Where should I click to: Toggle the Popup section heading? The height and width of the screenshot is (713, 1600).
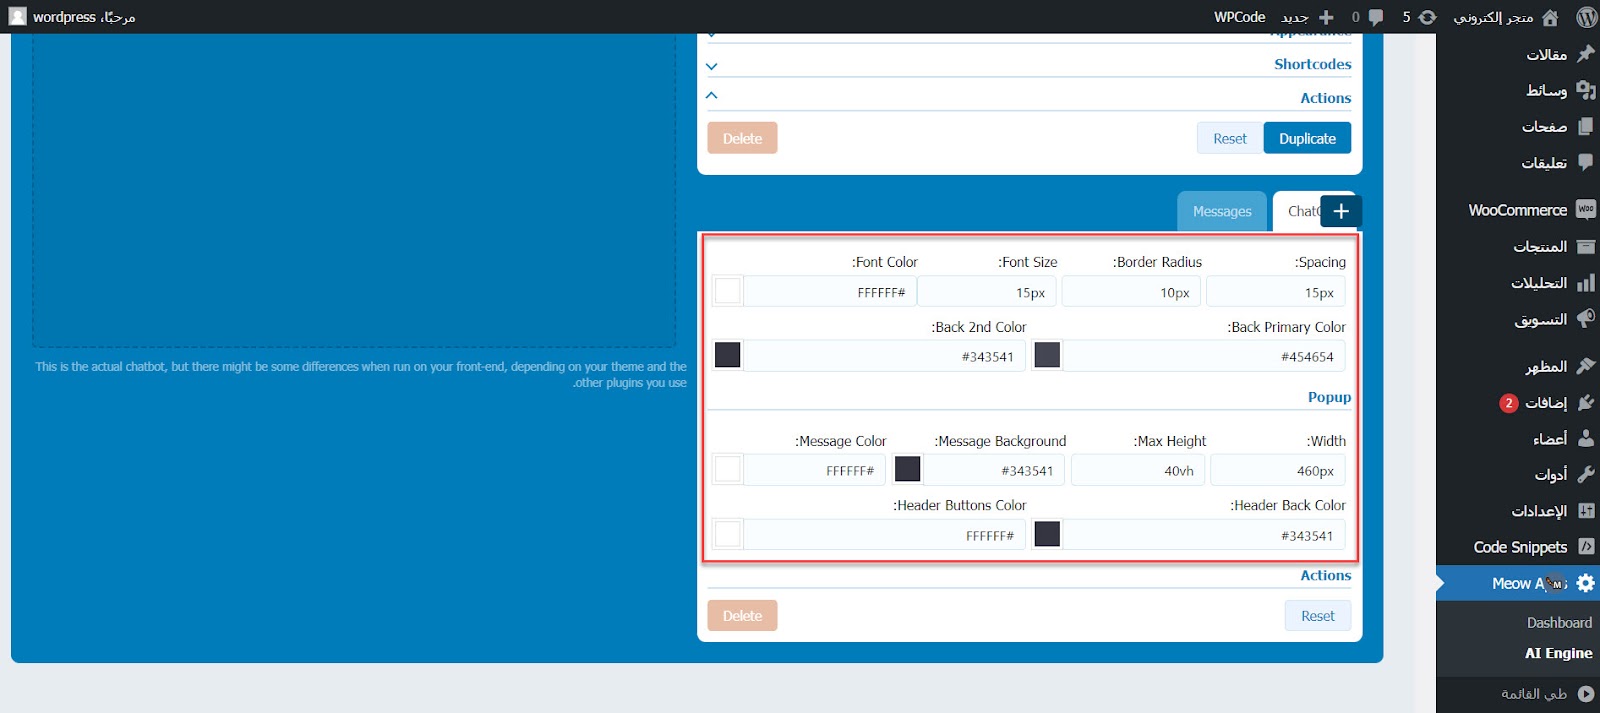1329,397
